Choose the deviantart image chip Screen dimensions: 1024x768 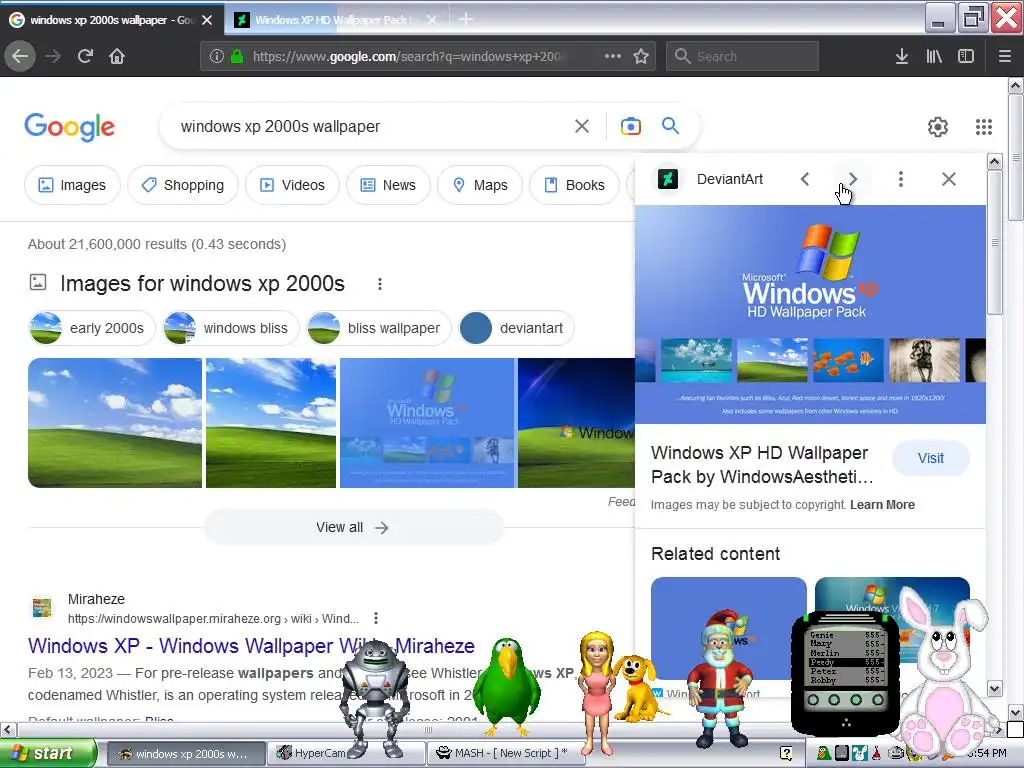pyautogui.click(x=516, y=328)
